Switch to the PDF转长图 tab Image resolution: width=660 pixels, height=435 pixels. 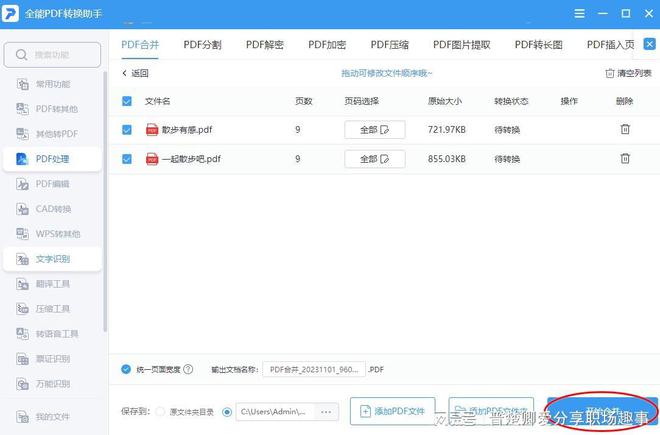538,45
